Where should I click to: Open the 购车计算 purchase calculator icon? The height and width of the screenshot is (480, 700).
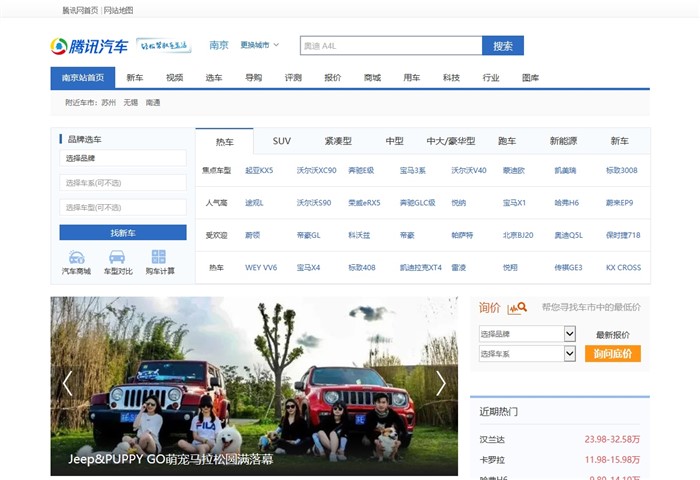159,262
